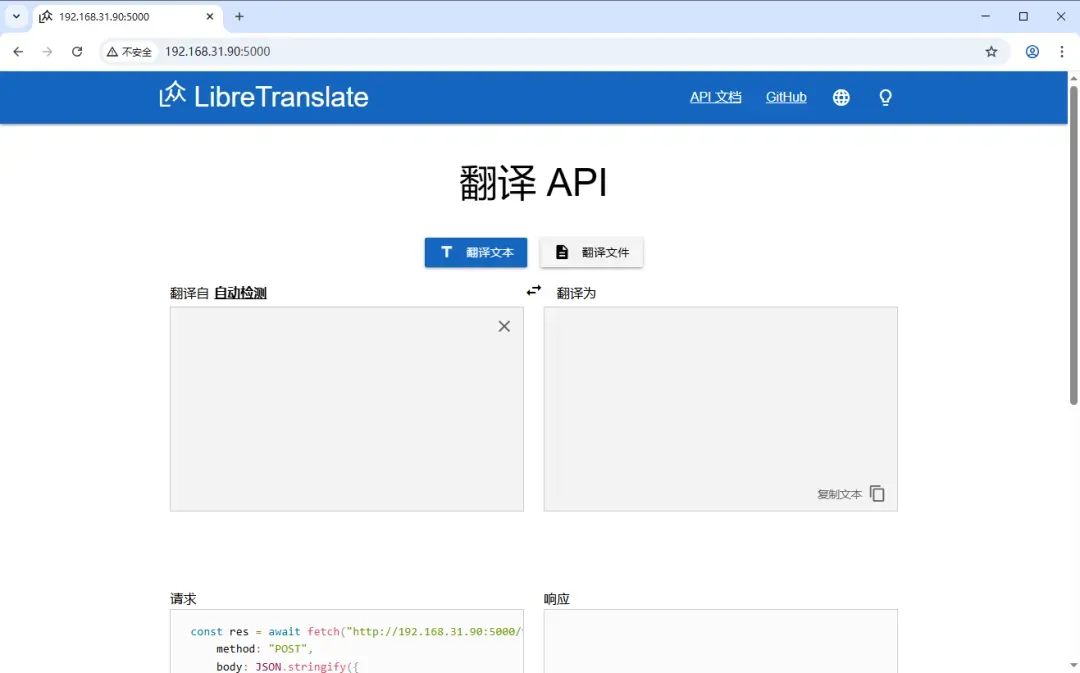Open the browser profile icon
Viewport: 1080px width, 673px height.
1032,52
